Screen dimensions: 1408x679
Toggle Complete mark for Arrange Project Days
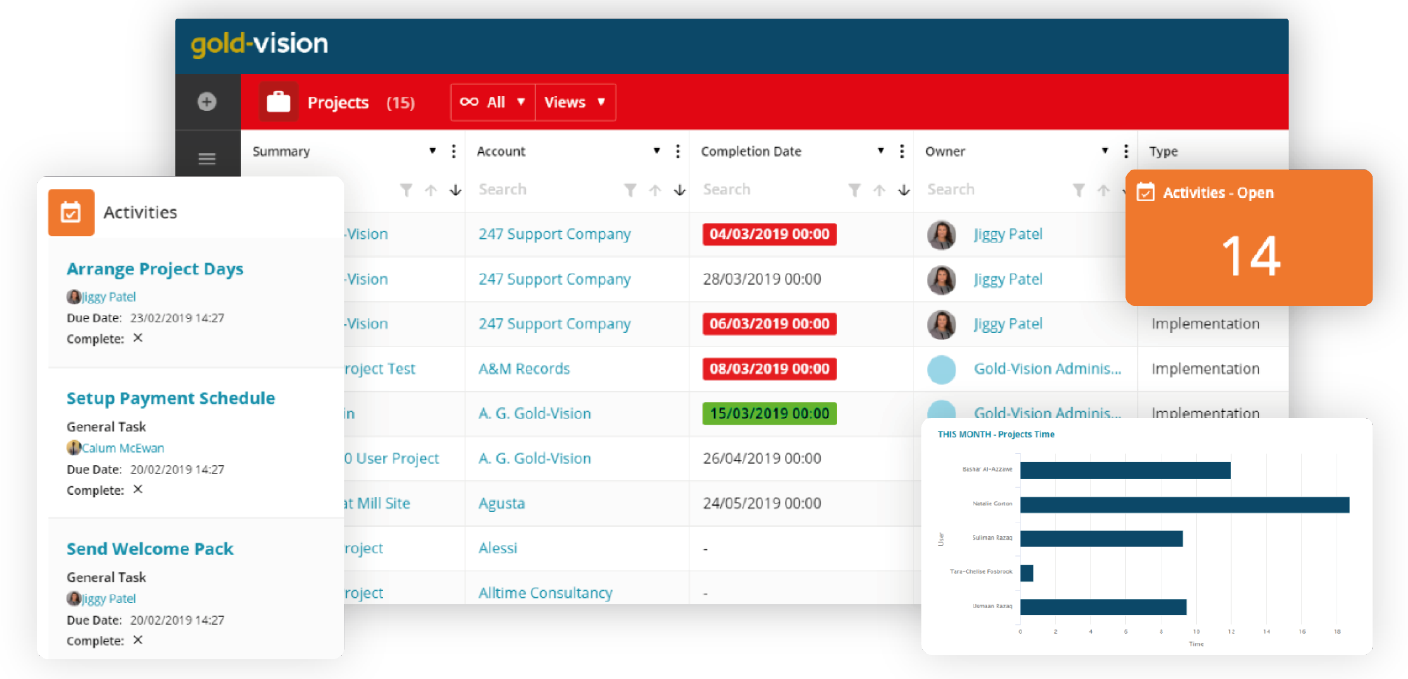(138, 338)
